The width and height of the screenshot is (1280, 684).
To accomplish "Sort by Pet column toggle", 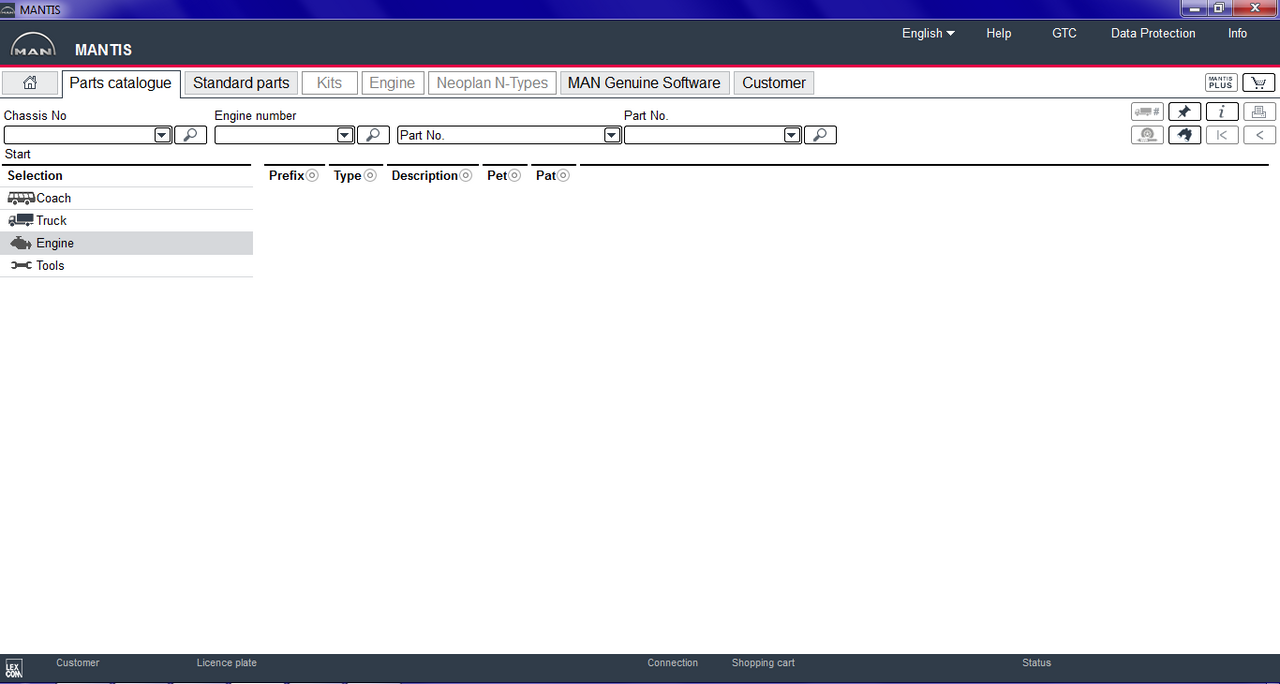I will coord(515,176).
